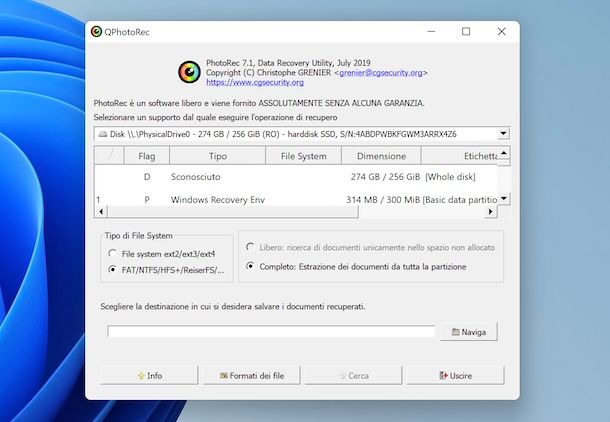
Task: Click the 274 GB / 256 GiB size cell
Action: coord(385,177)
